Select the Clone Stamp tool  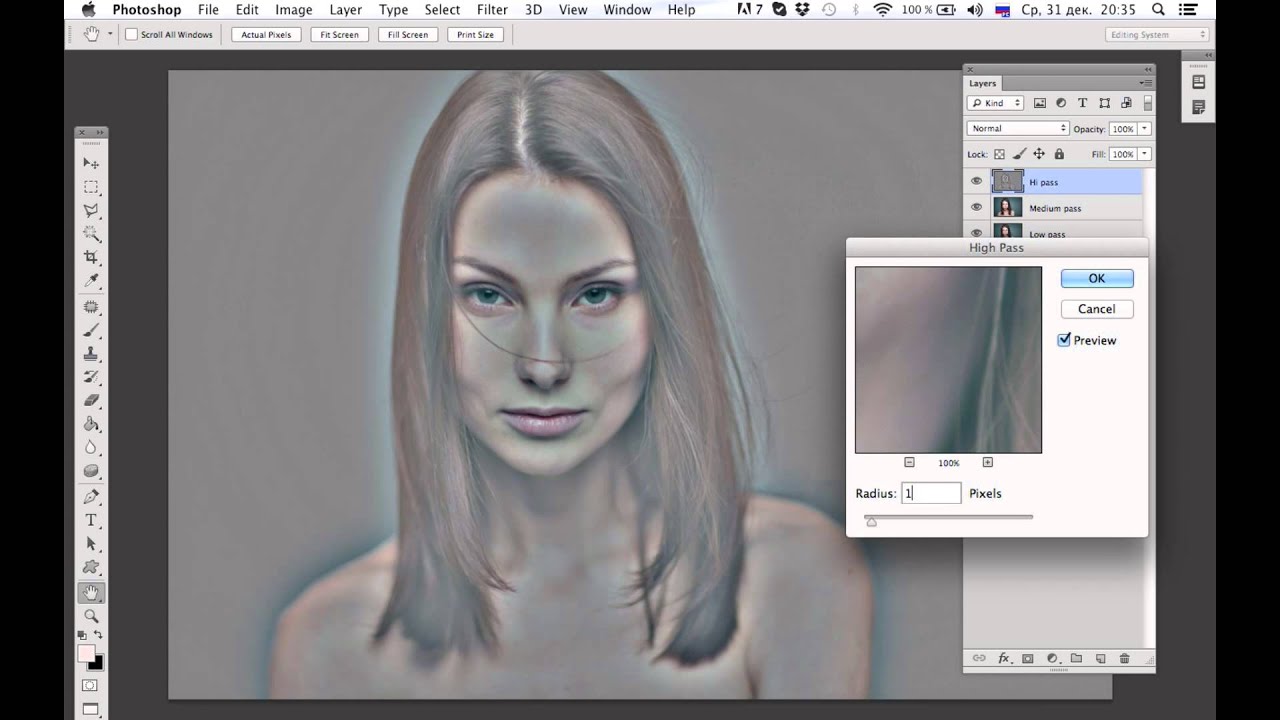[x=91, y=354]
